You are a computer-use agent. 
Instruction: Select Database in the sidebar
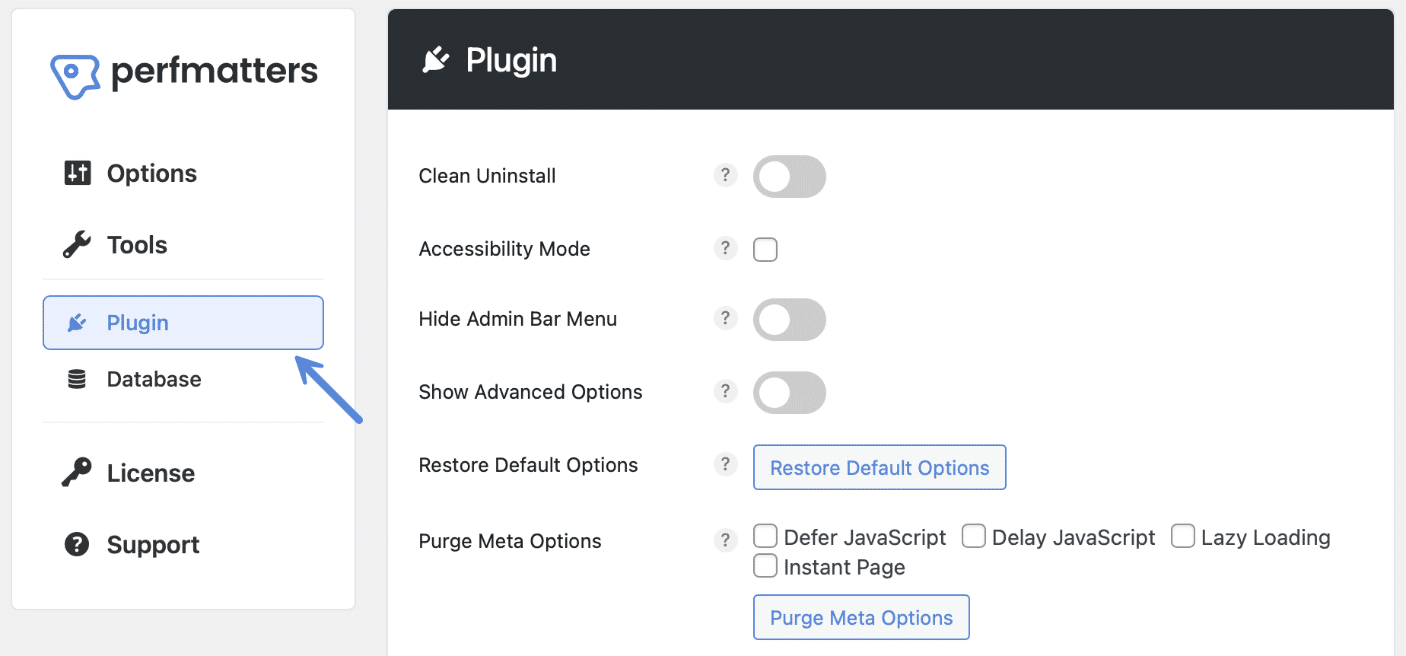click(153, 379)
